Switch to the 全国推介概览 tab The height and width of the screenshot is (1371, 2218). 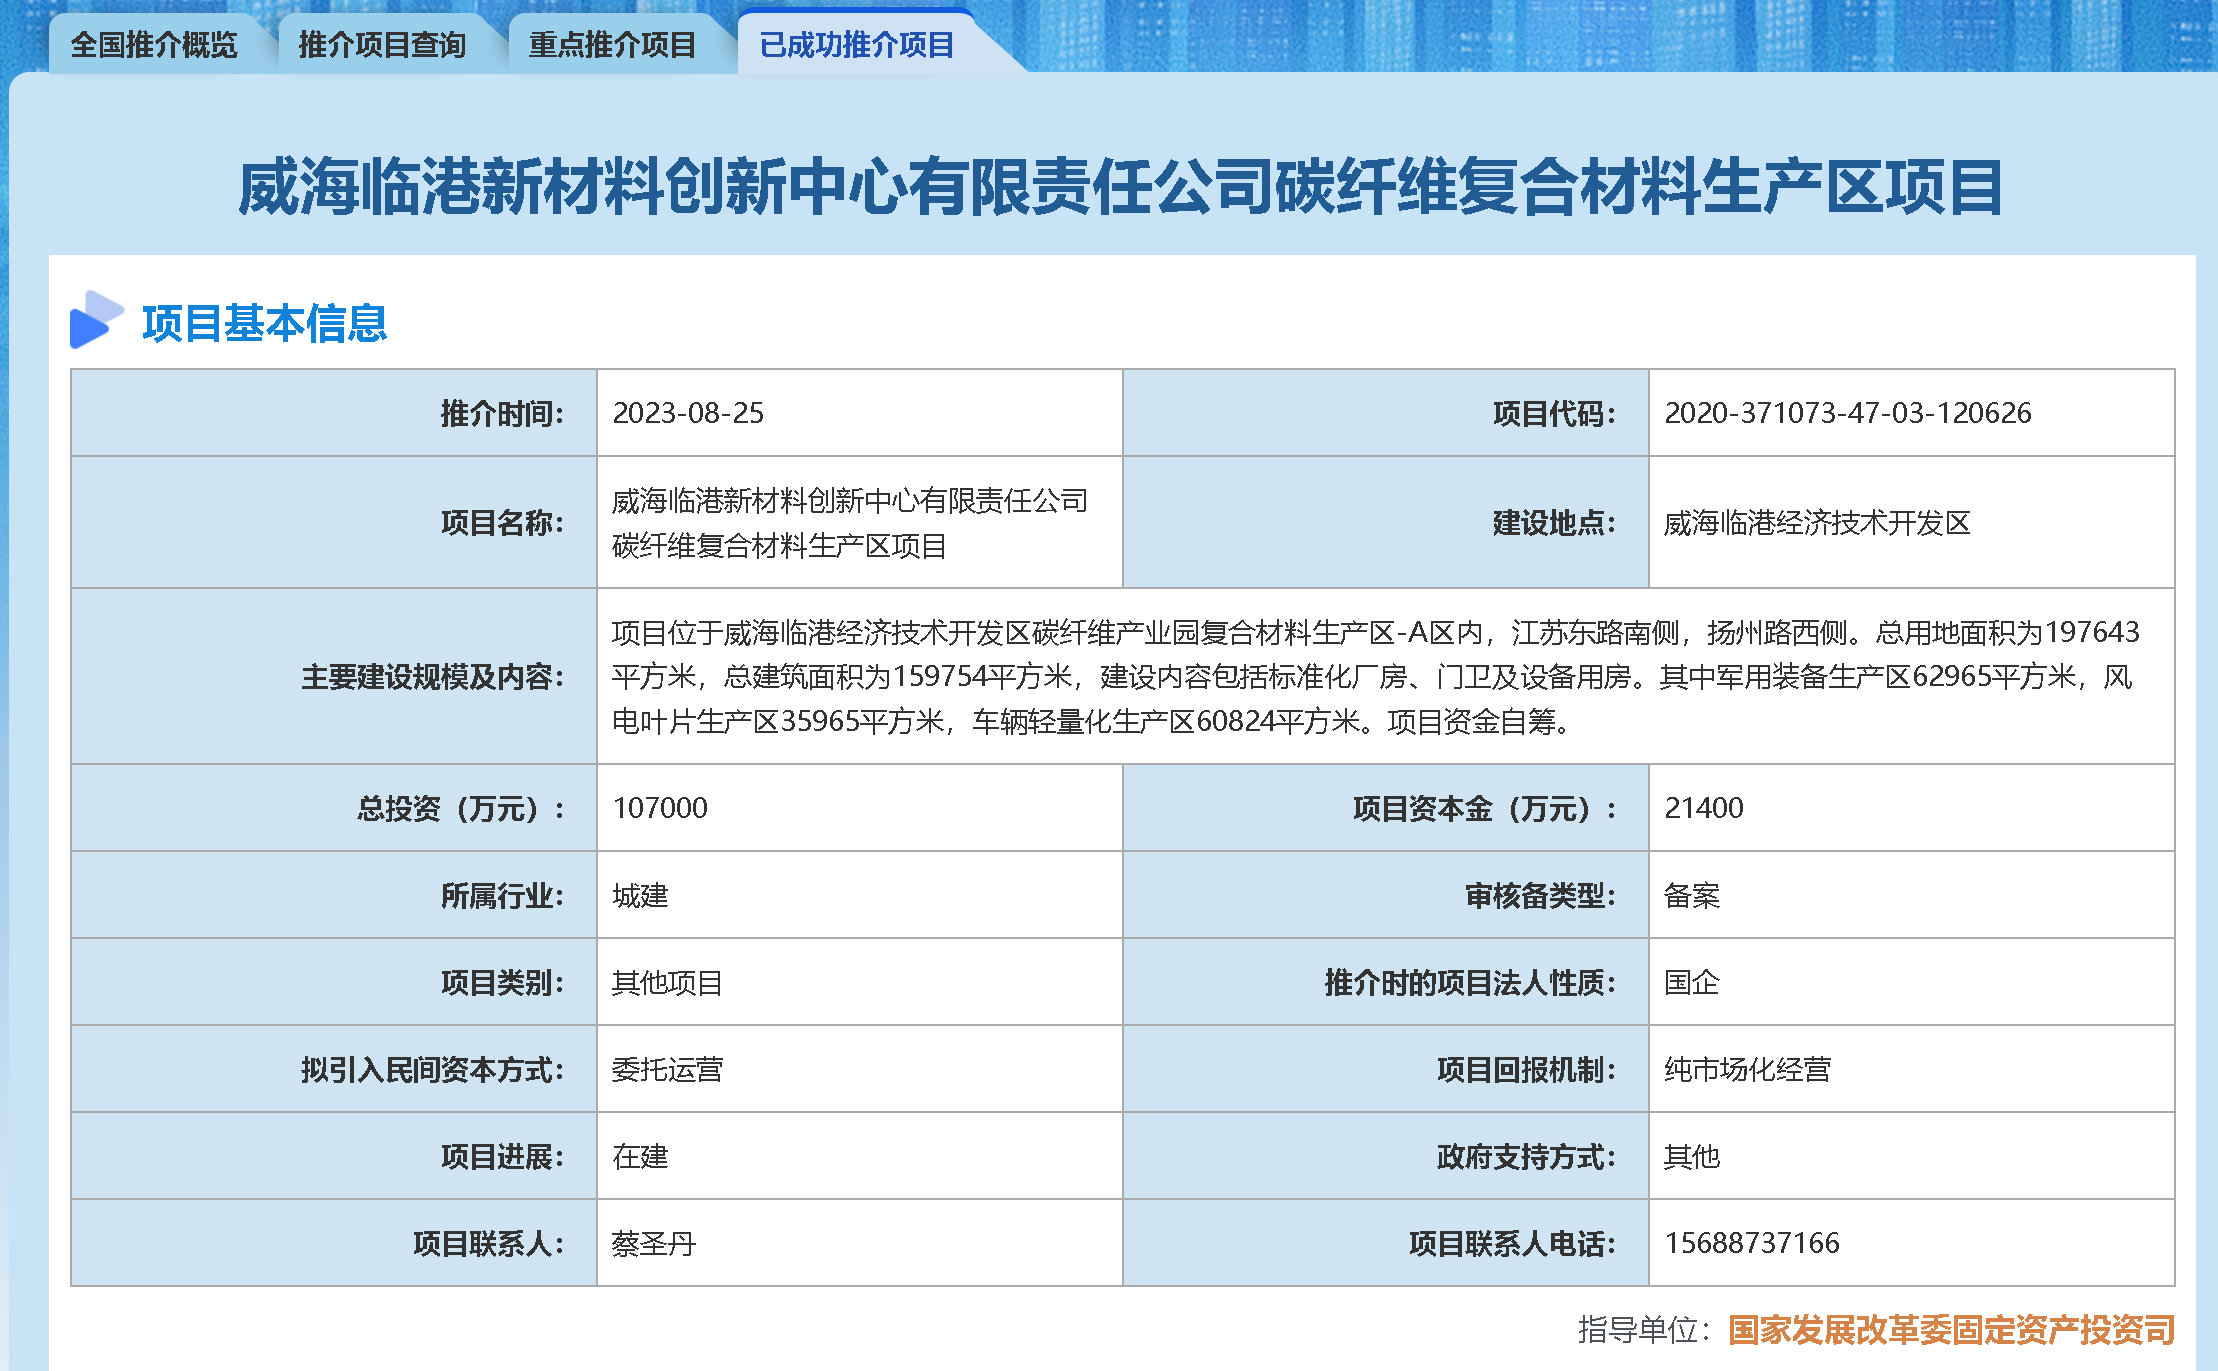pos(155,45)
